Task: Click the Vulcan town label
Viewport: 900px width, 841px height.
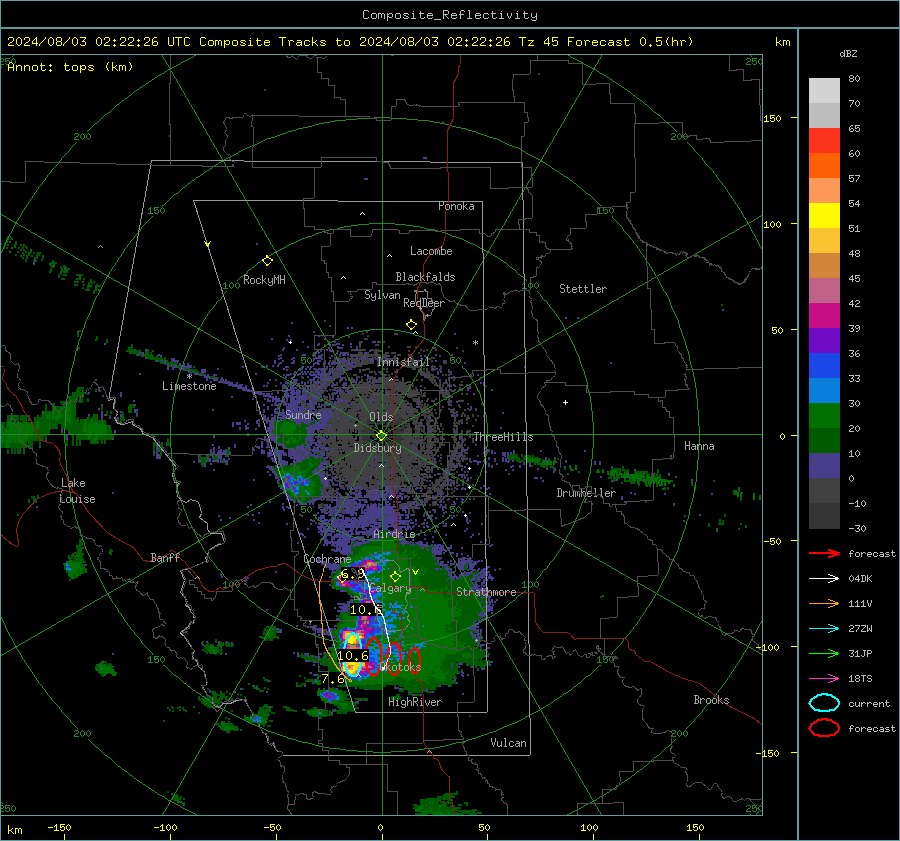Action: coord(508,743)
